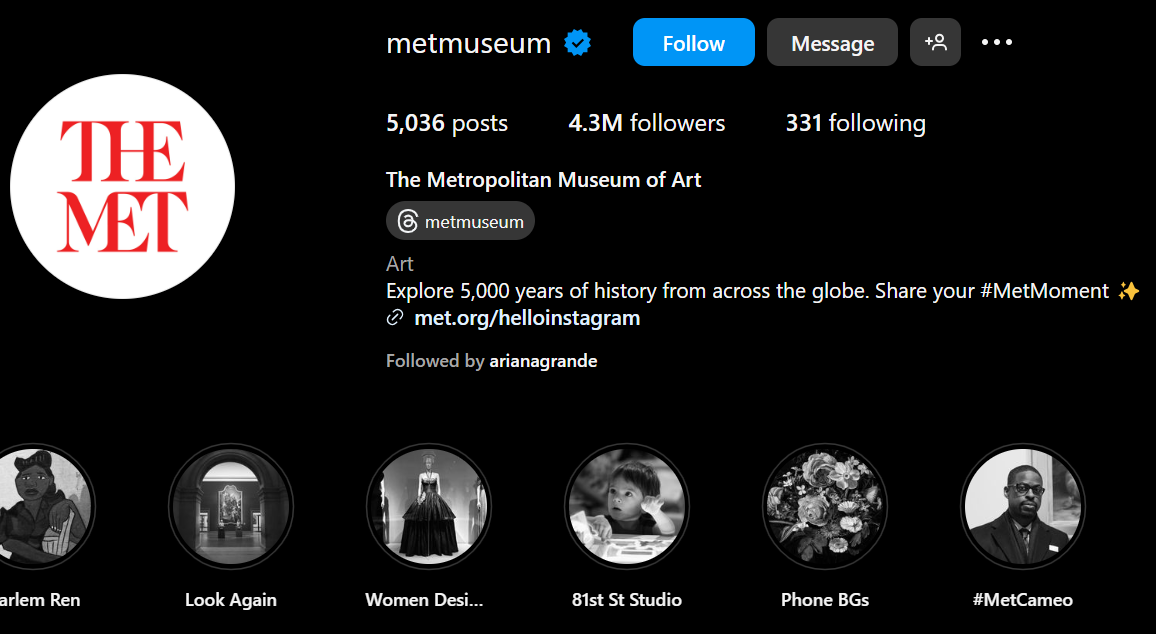Click the #MetMoment hashtag in bio
Viewport: 1156px width, 634px height.
point(1045,291)
